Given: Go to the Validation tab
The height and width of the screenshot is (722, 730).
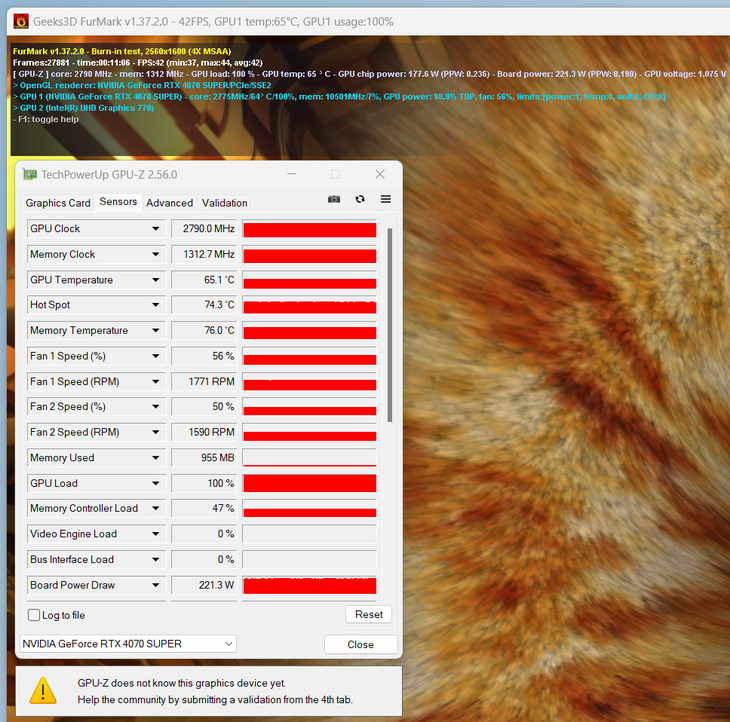Looking at the screenshot, I should [x=224, y=203].
